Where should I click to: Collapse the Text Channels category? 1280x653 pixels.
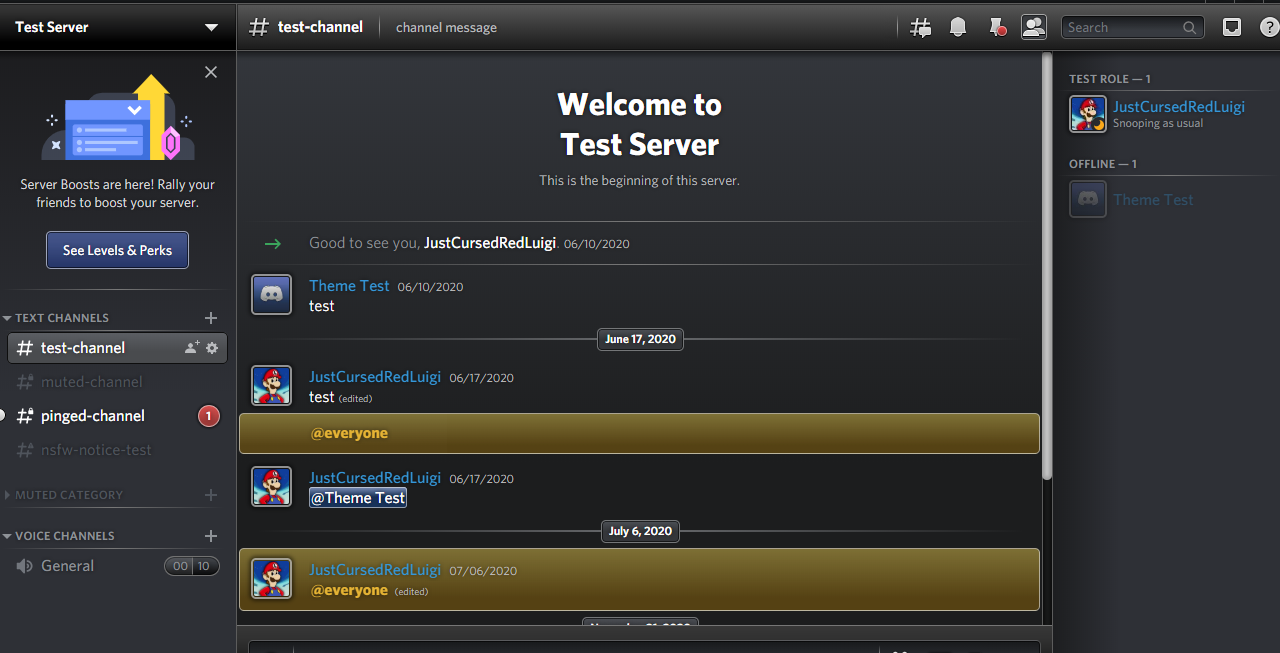tap(61, 318)
